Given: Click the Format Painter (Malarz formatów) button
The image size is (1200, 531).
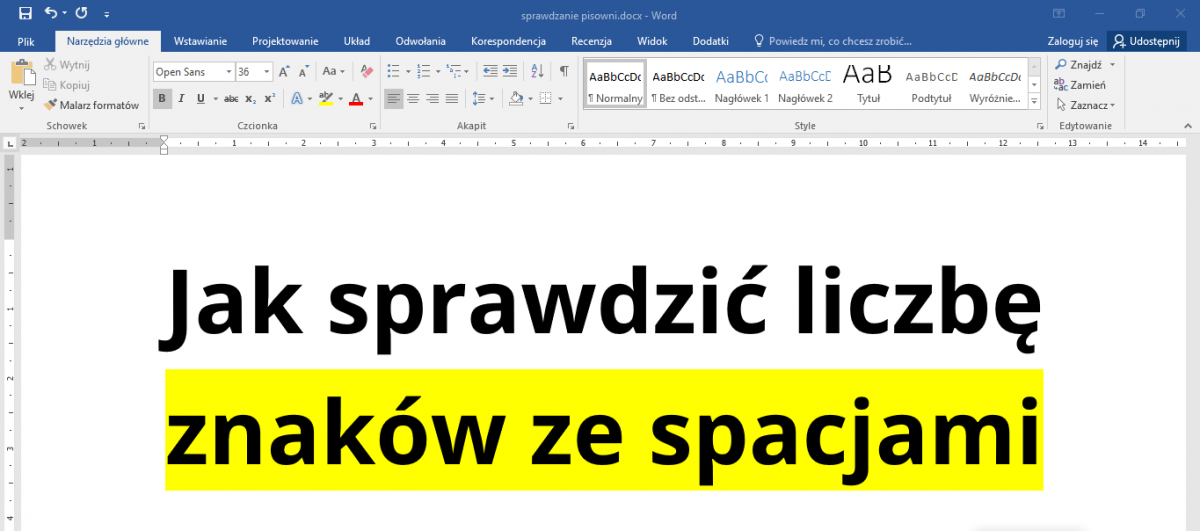Looking at the screenshot, I should (x=91, y=104).
